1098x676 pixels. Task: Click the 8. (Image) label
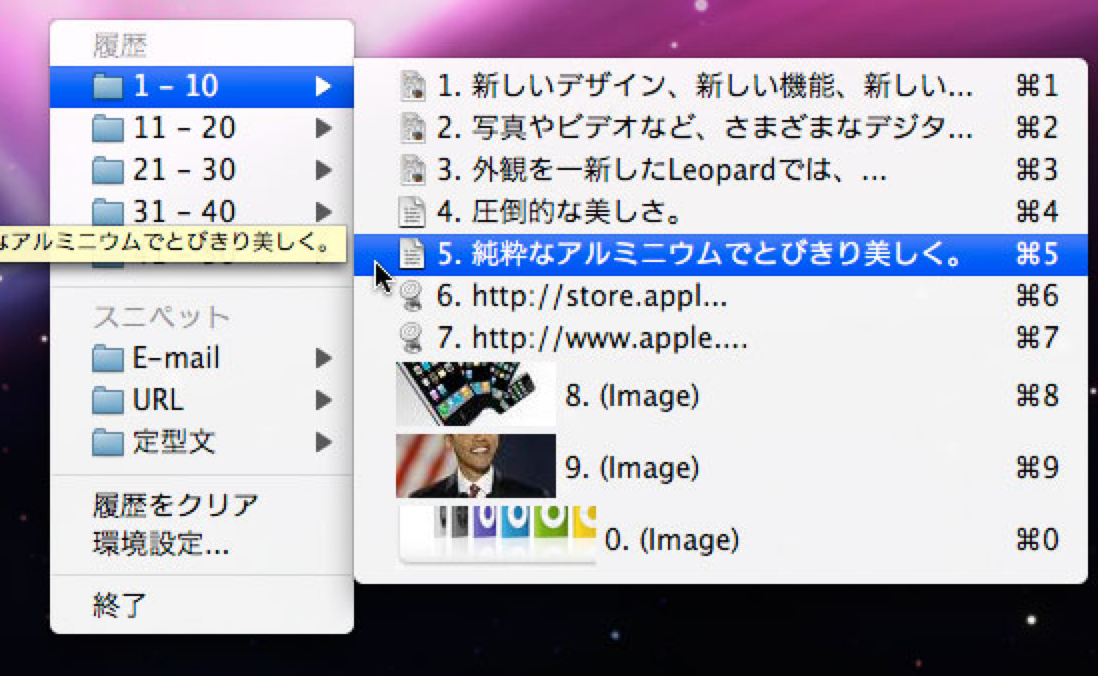coord(632,396)
